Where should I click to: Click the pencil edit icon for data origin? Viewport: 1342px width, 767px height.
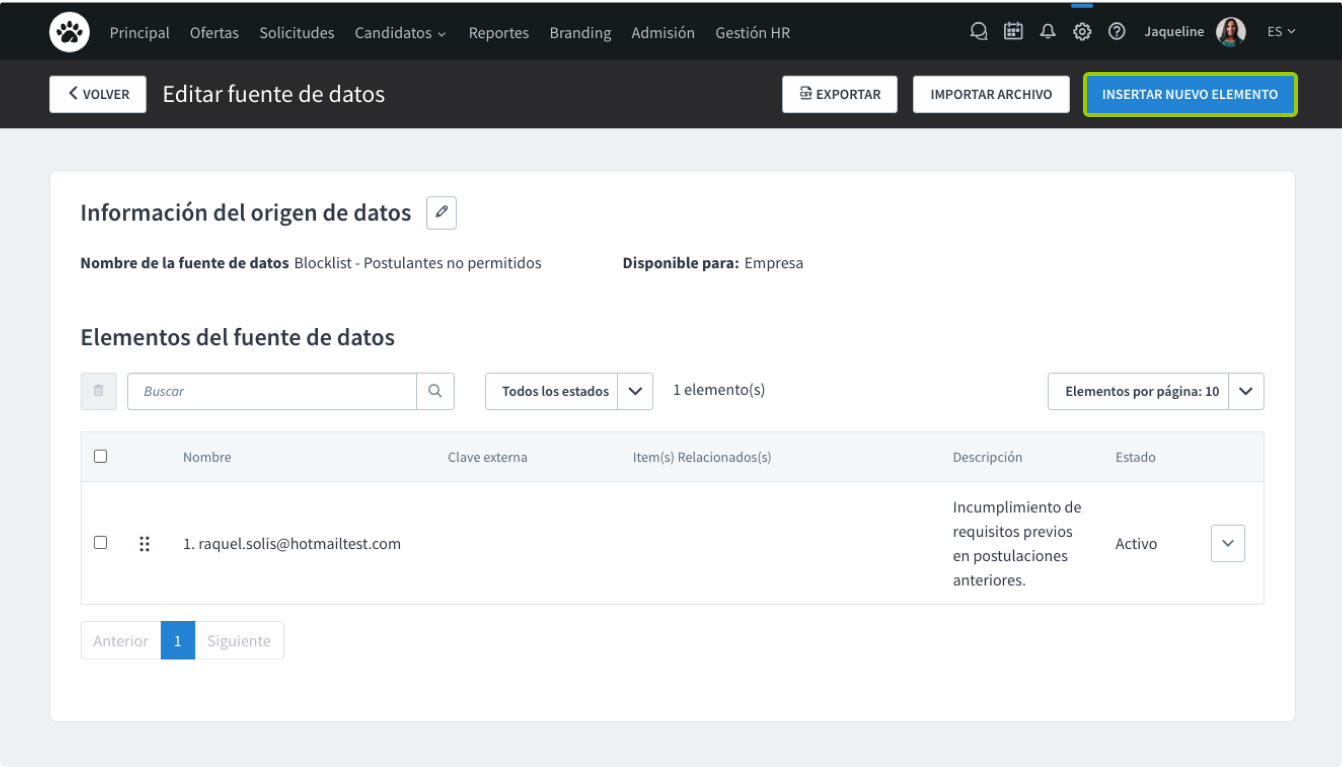click(x=441, y=213)
